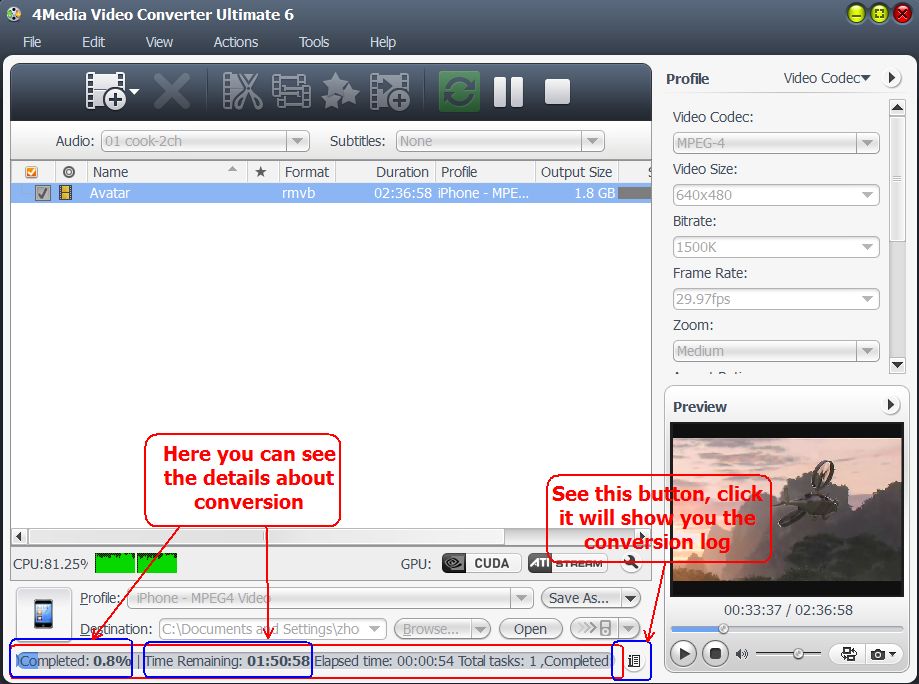Sort by the Duration column header
Viewport: 919px width, 684px height.
click(385, 172)
